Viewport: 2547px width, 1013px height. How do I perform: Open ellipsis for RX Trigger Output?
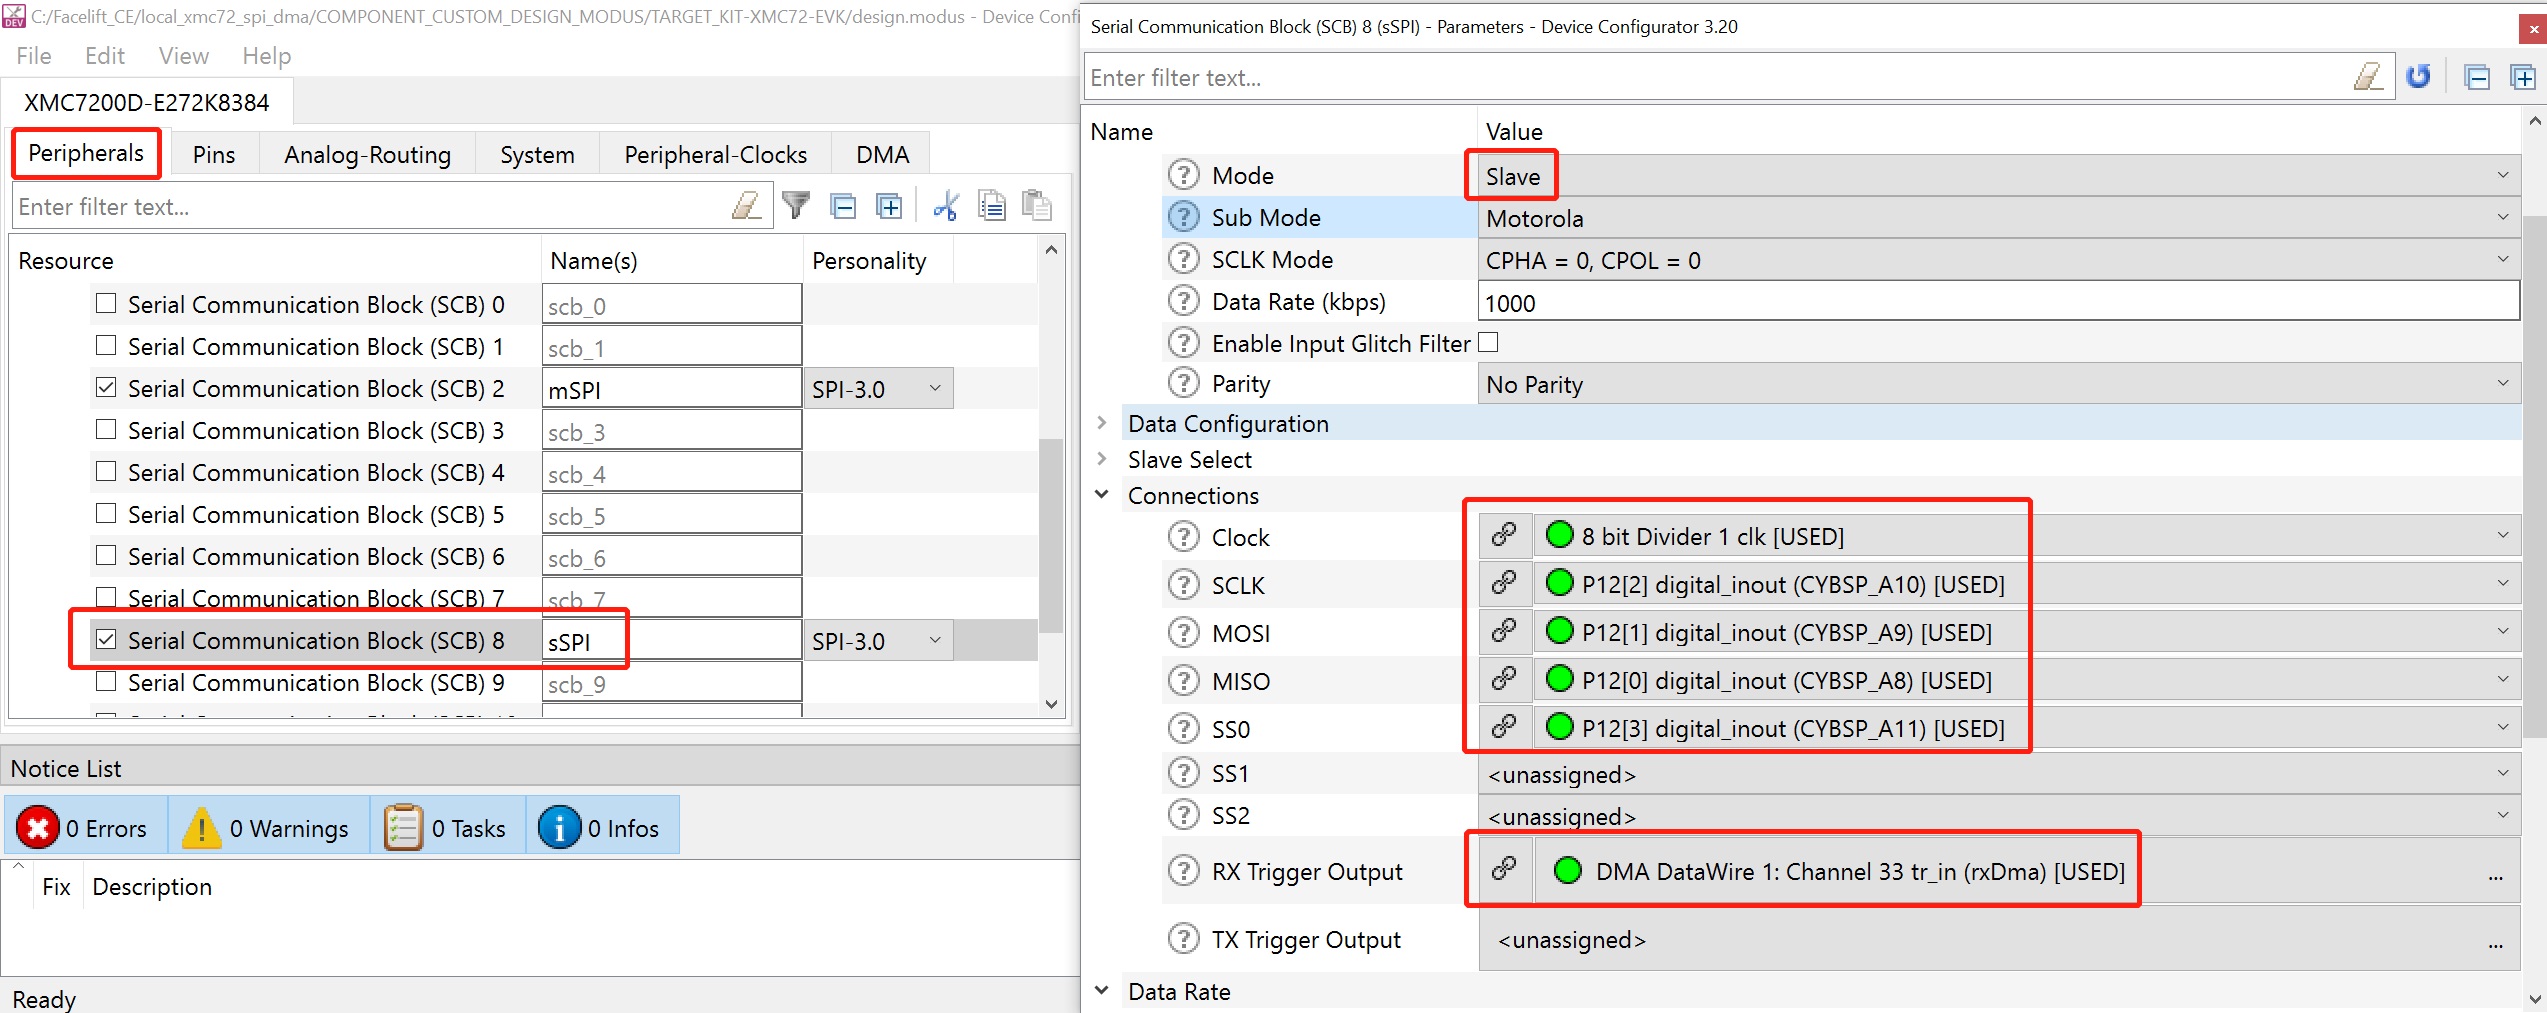2496,874
